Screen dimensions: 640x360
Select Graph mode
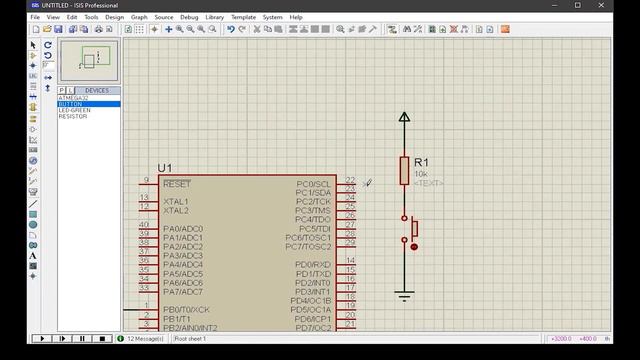pyautogui.click(x=33, y=140)
